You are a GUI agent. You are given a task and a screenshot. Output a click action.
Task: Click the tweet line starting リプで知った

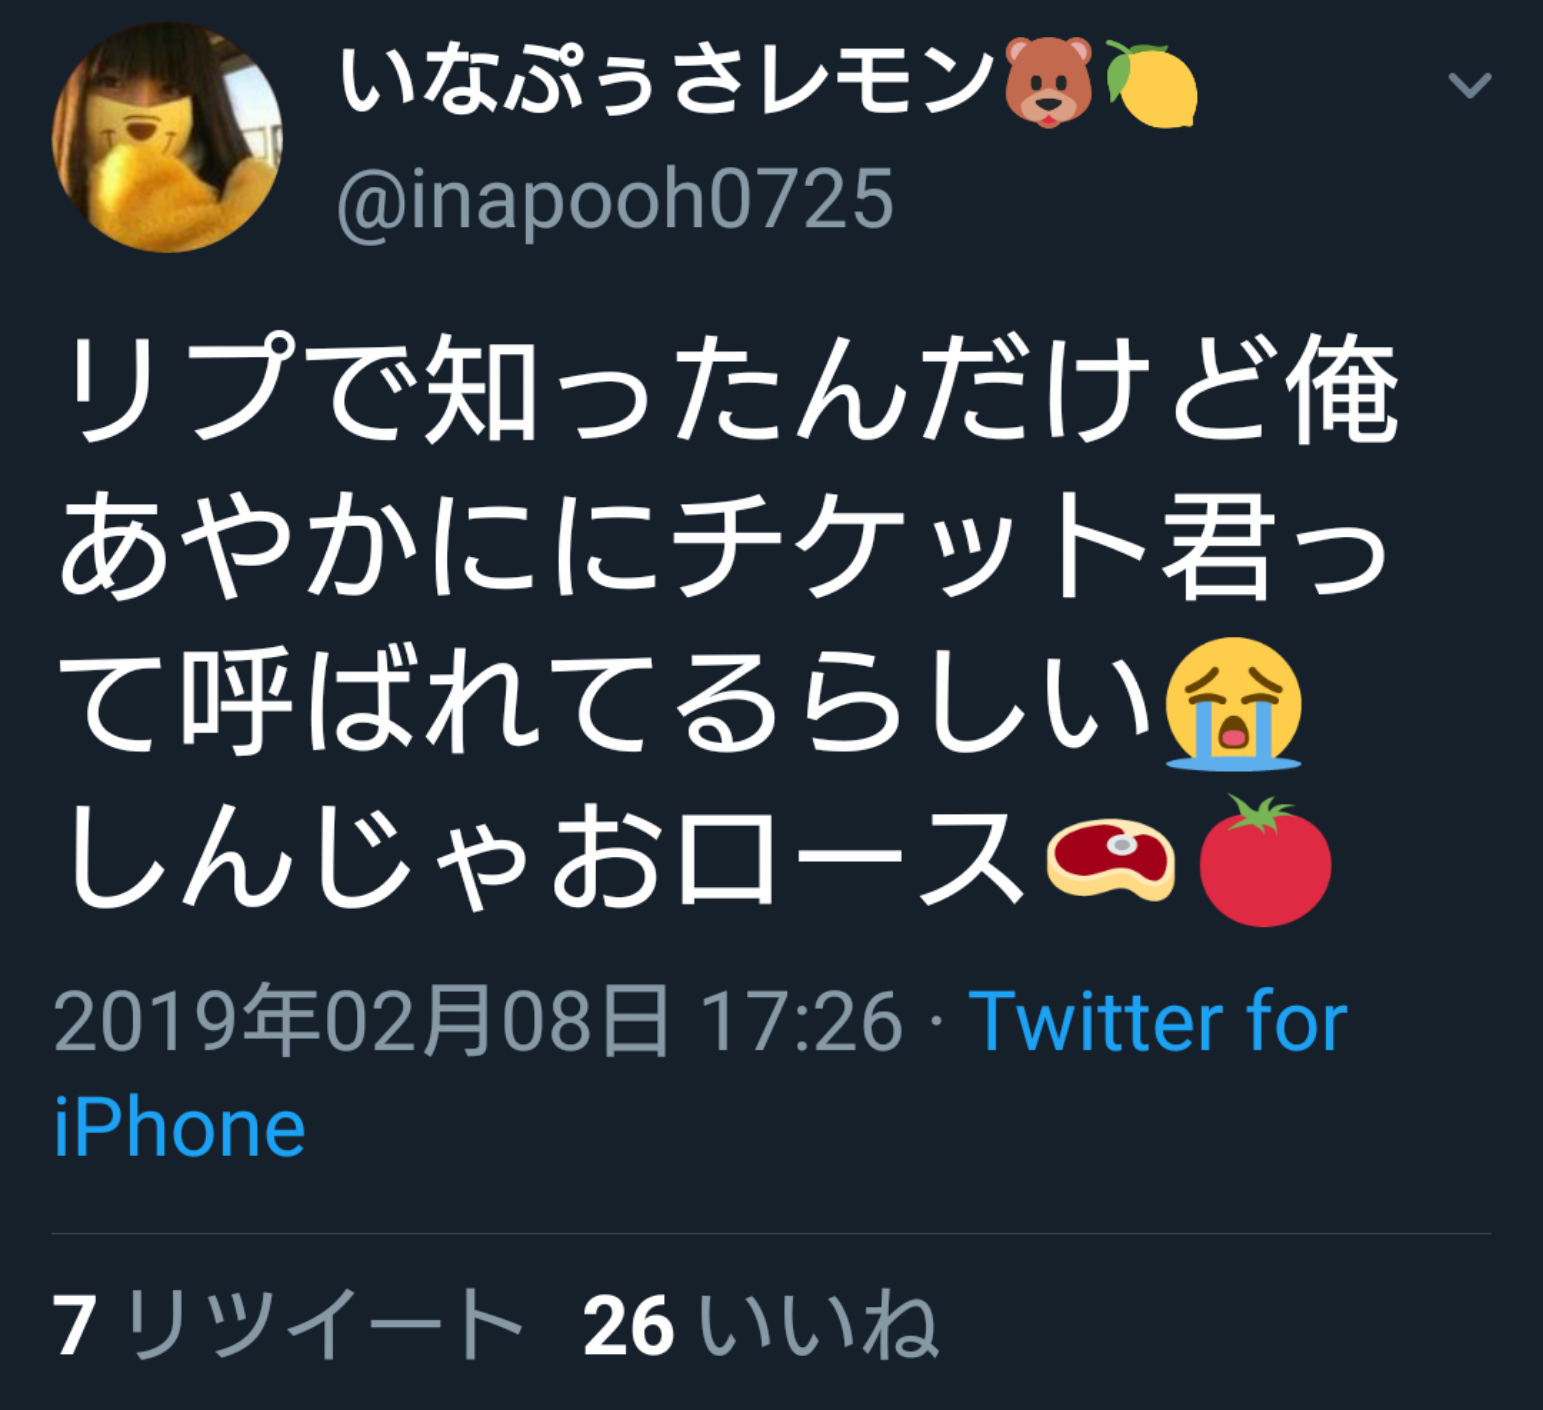tap(729, 389)
